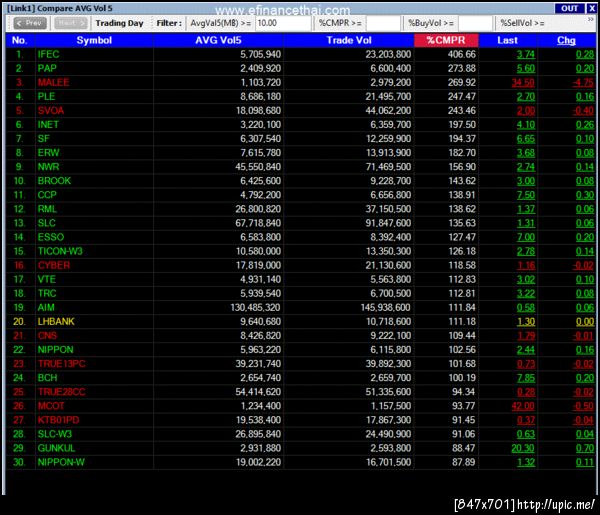This screenshot has height=515, width=600.
Task: Click the OUT button in title bar
Action: (569, 8)
